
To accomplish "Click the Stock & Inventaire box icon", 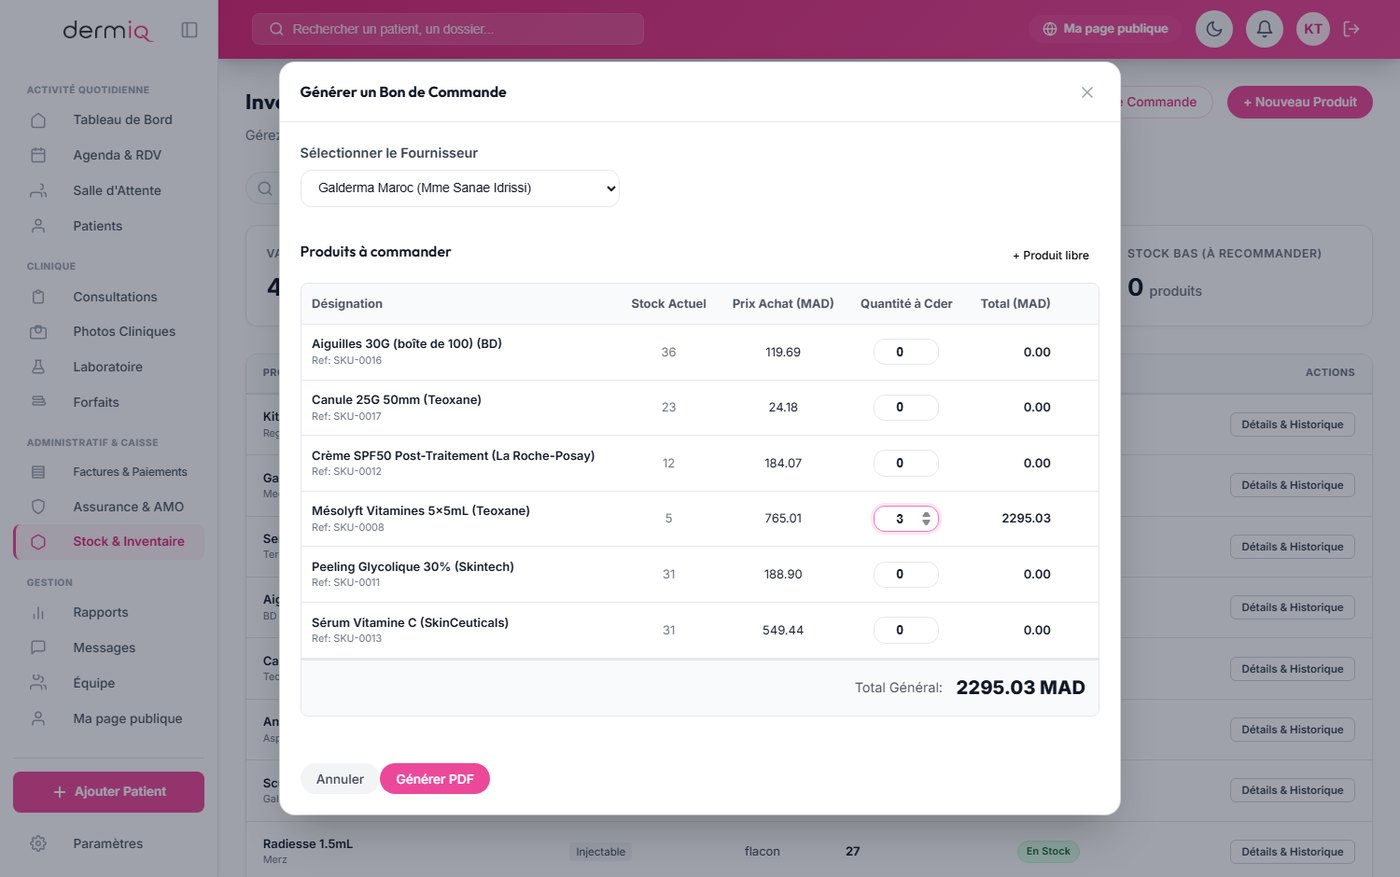I will tap(38, 542).
